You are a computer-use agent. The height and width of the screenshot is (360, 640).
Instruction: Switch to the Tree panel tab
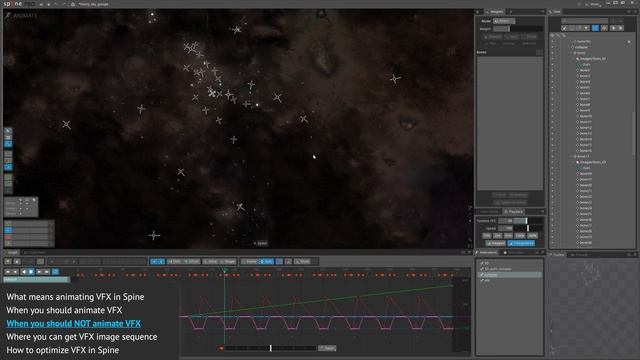(x=556, y=11)
